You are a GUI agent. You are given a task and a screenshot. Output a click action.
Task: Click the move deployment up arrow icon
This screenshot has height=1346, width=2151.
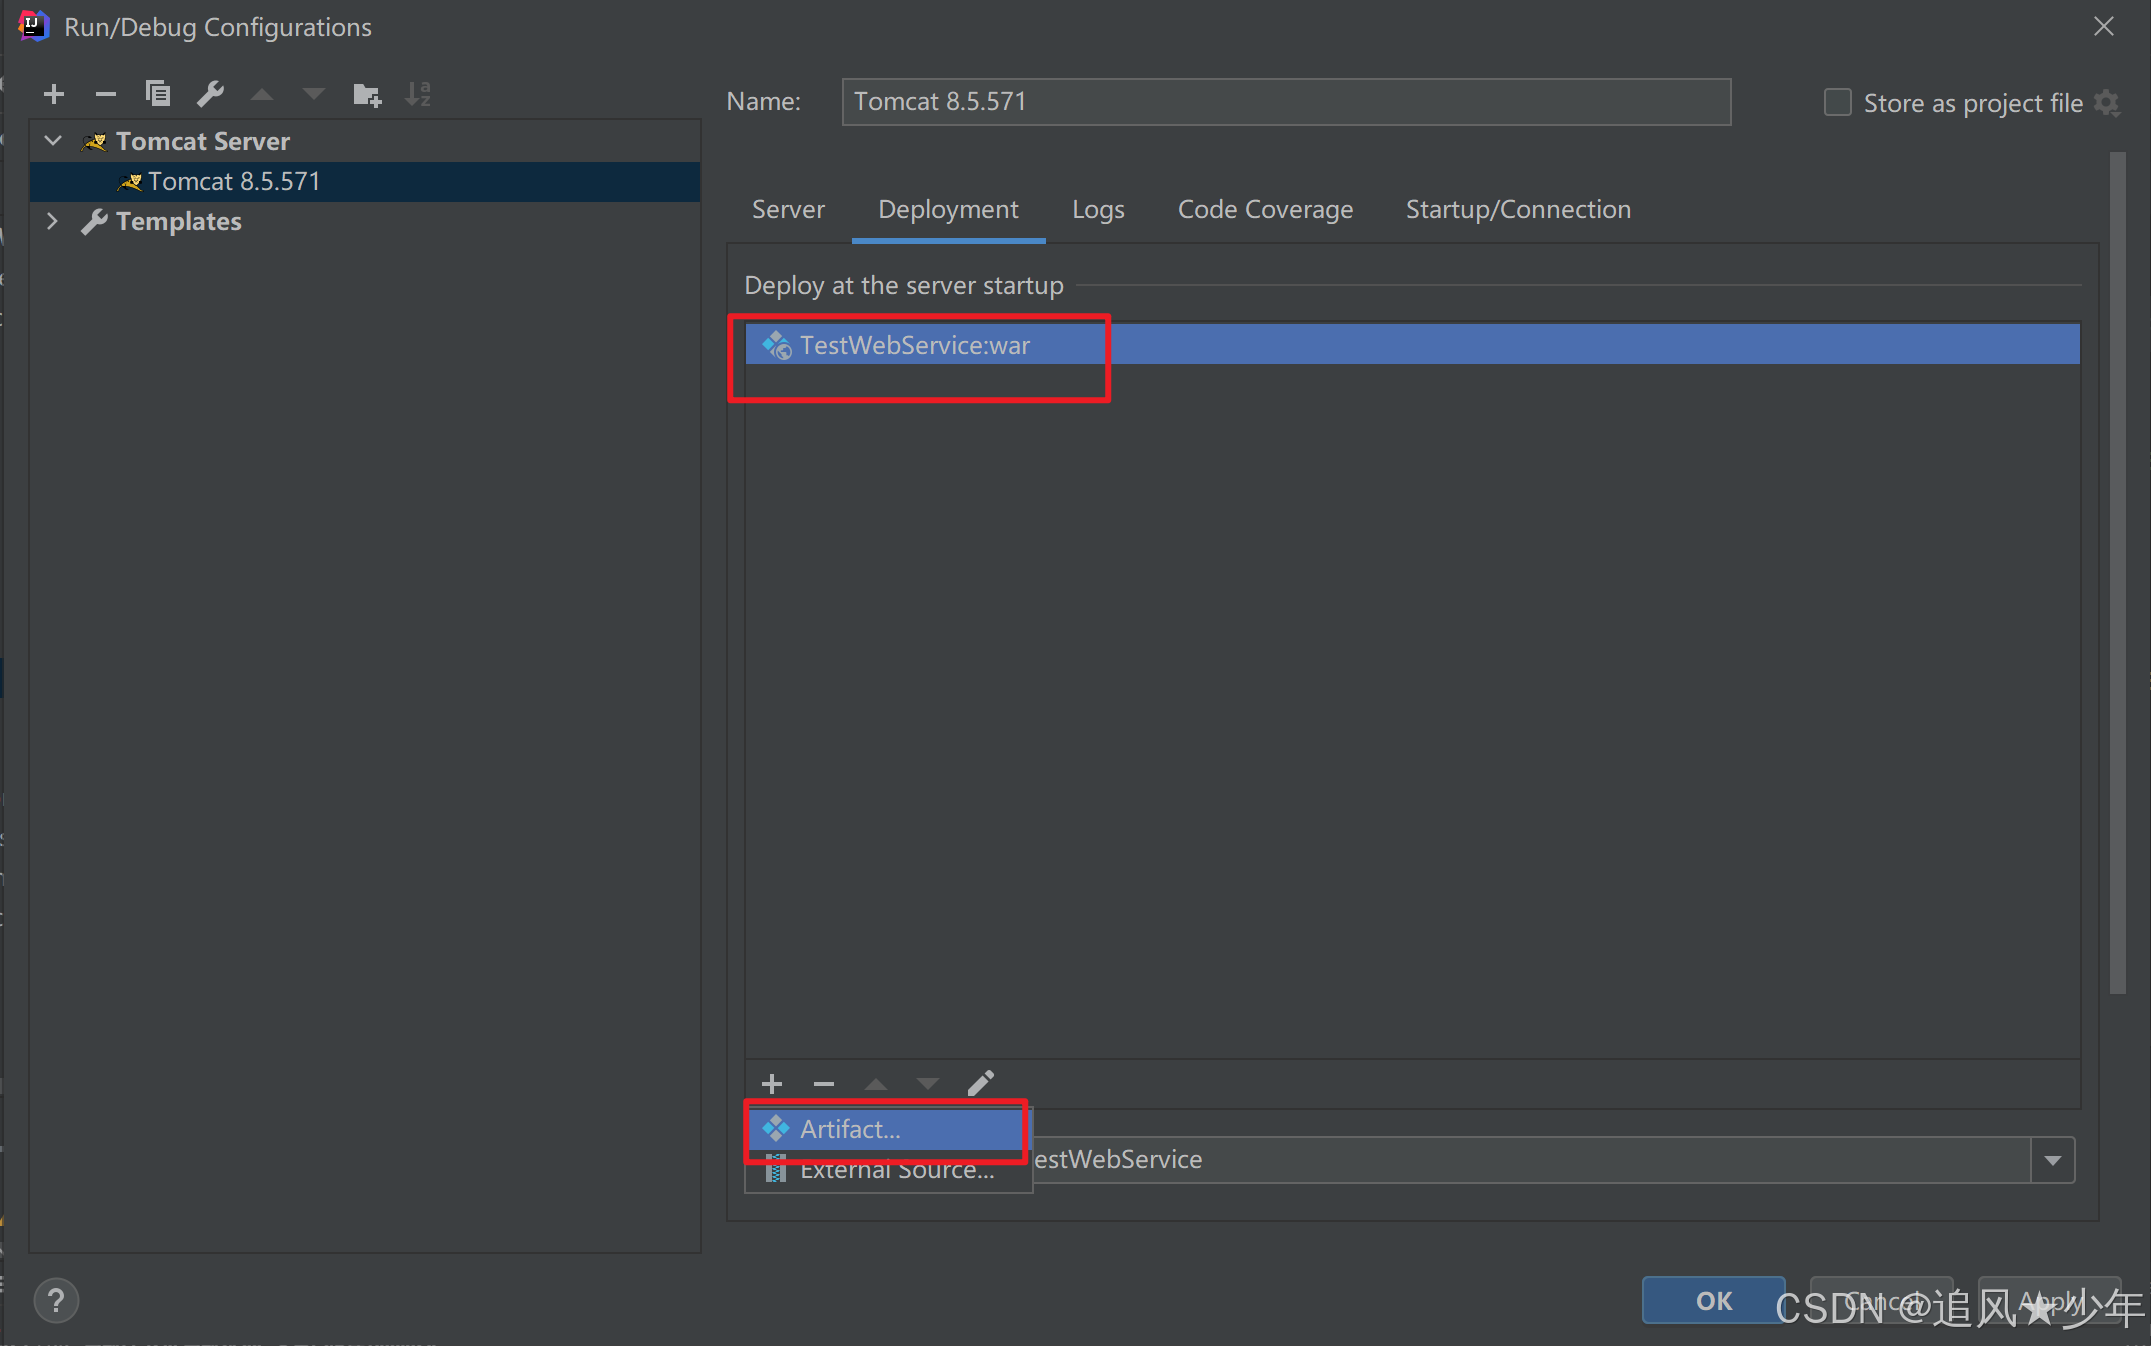878,1082
